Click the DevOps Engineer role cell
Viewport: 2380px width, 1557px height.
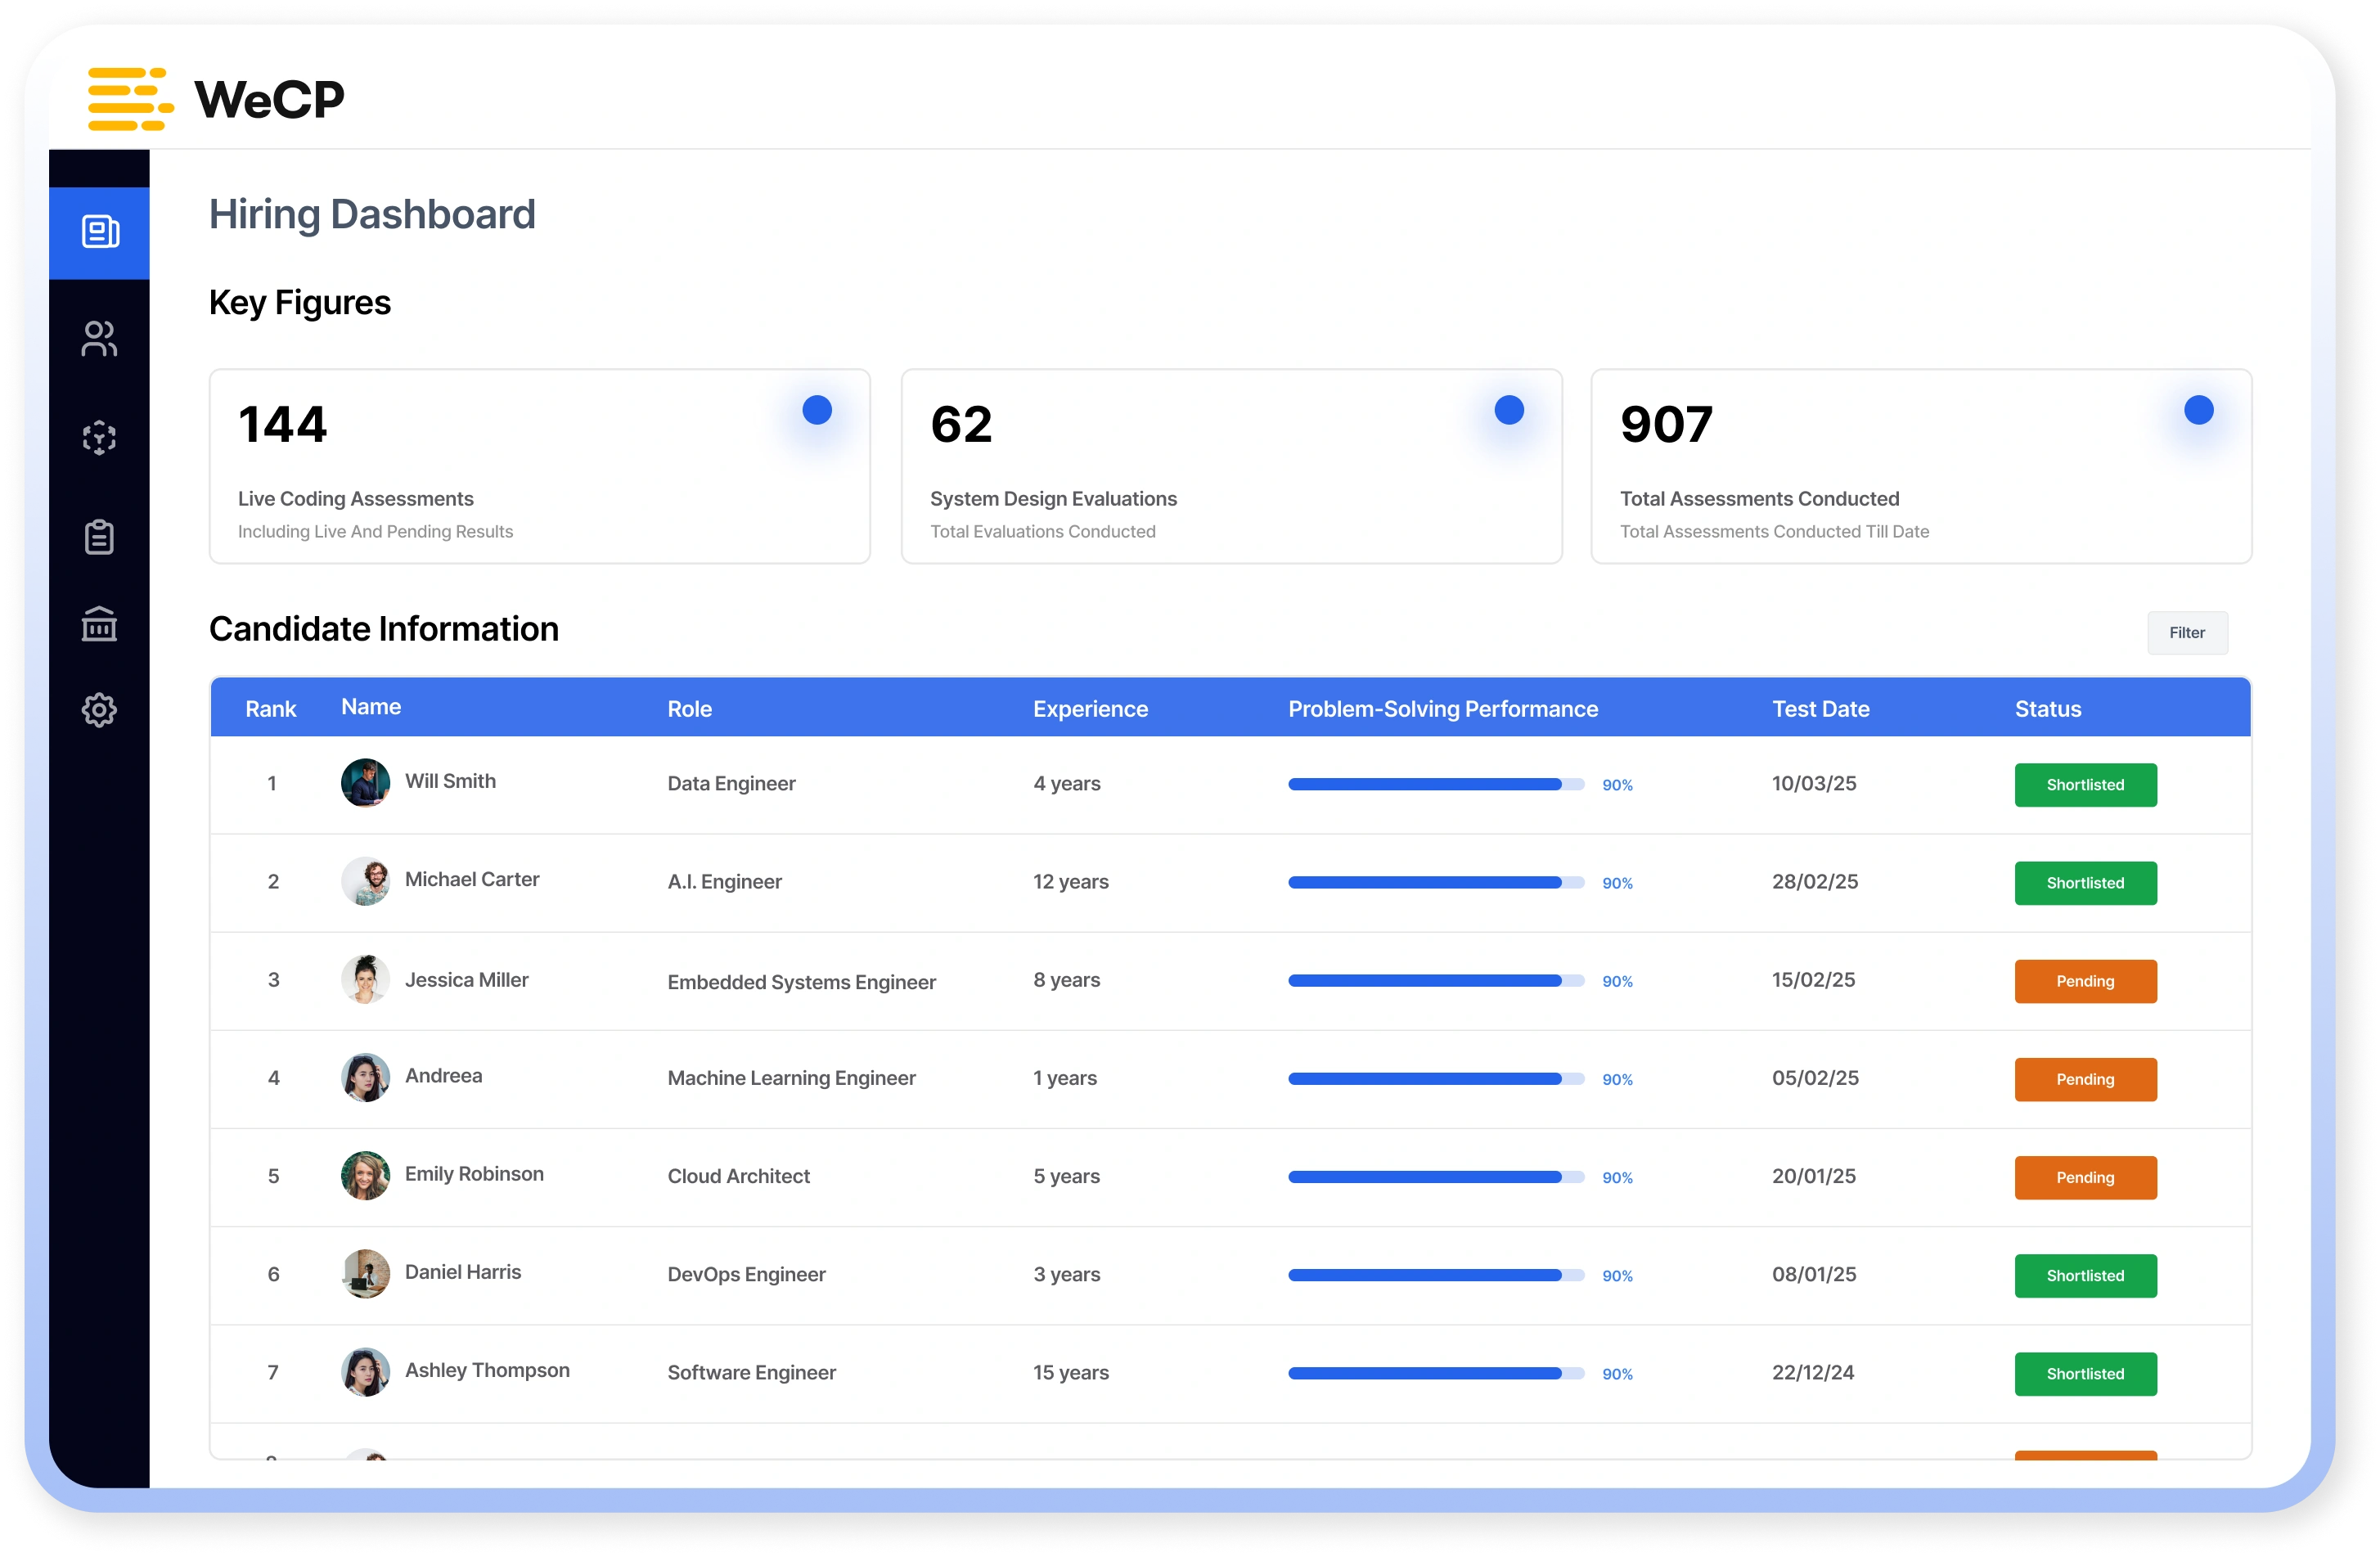pos(747,1275)
